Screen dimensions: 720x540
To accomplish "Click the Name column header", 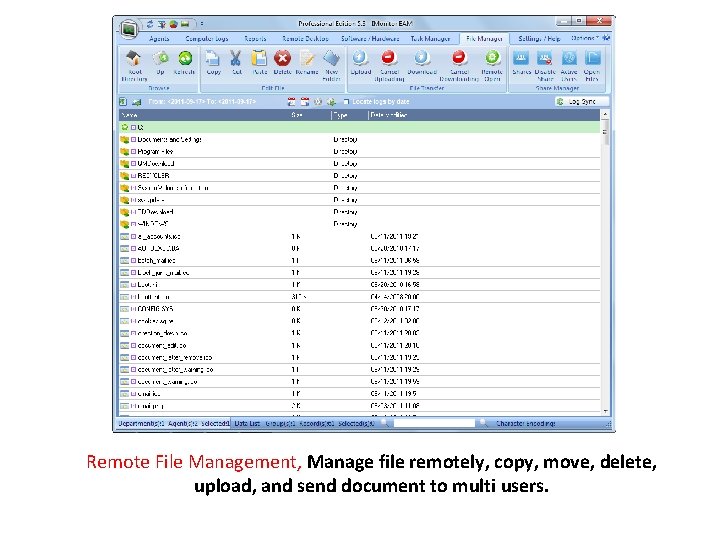I will (203, 115).
